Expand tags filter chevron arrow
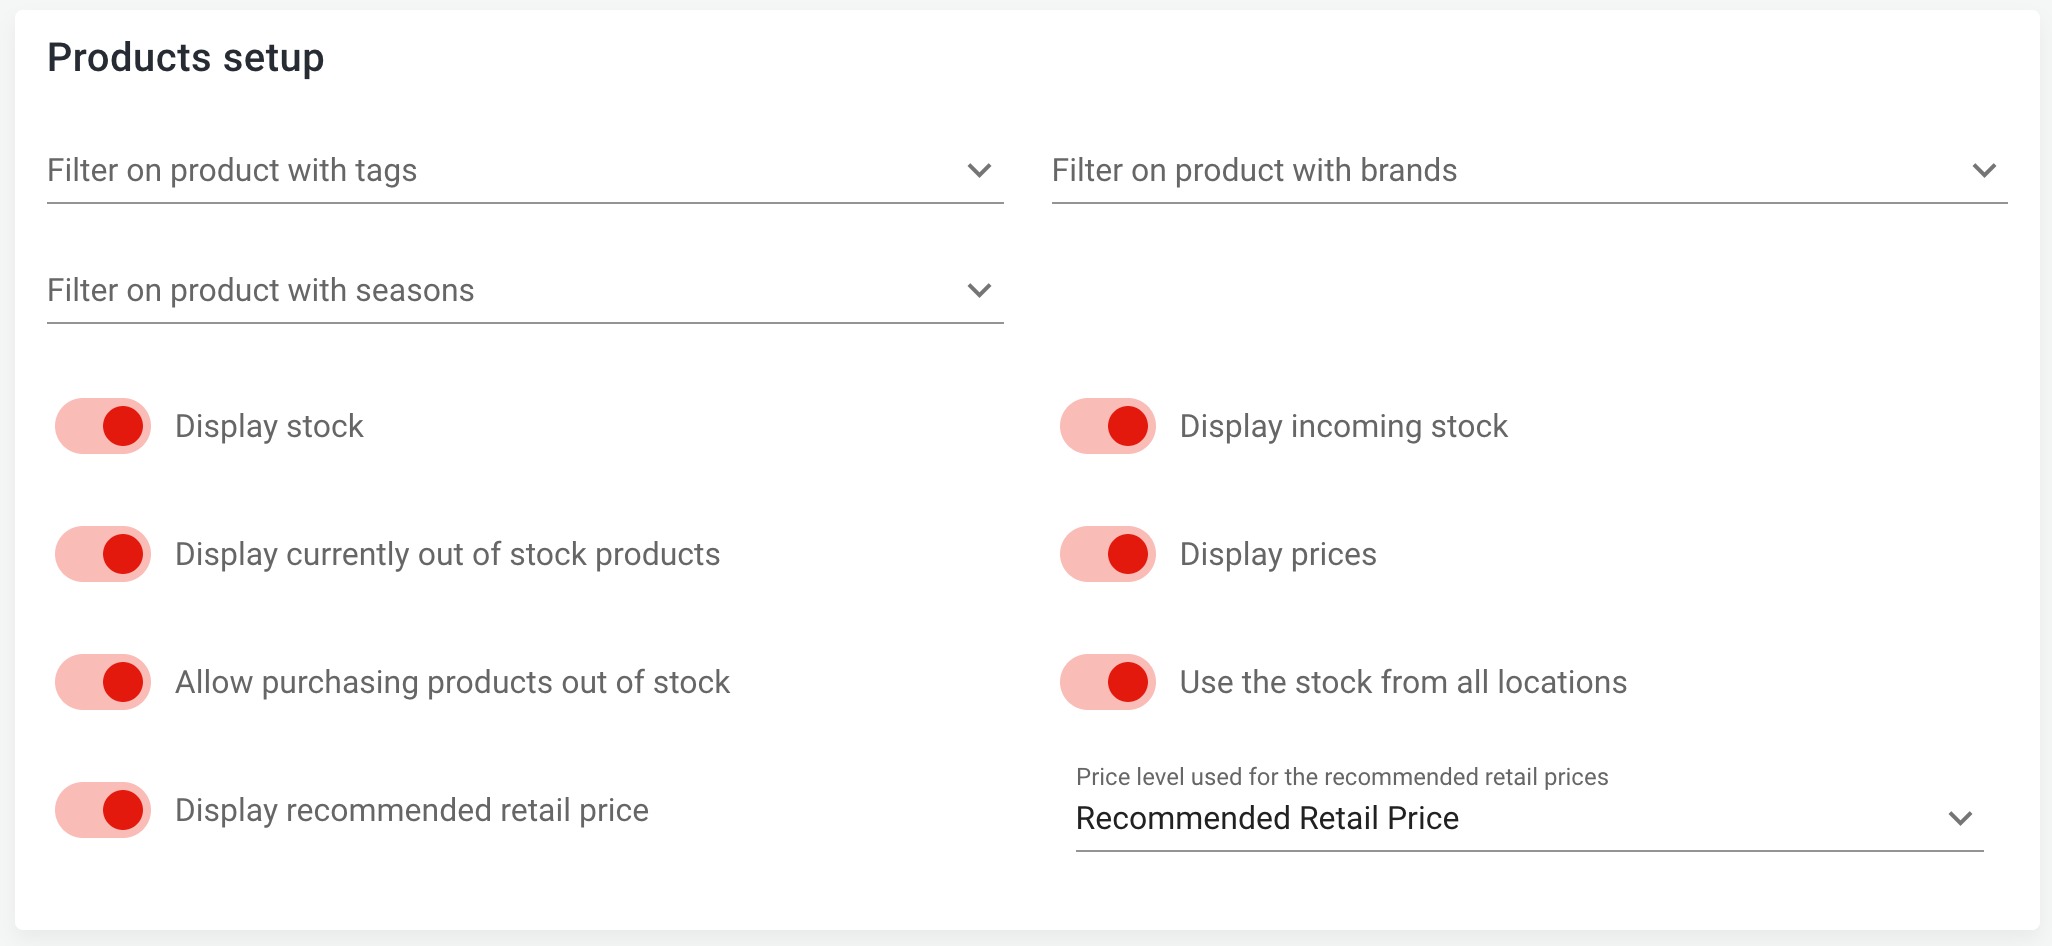The height and width of the screenshot is (946, 2052). (x=979, y=171)
